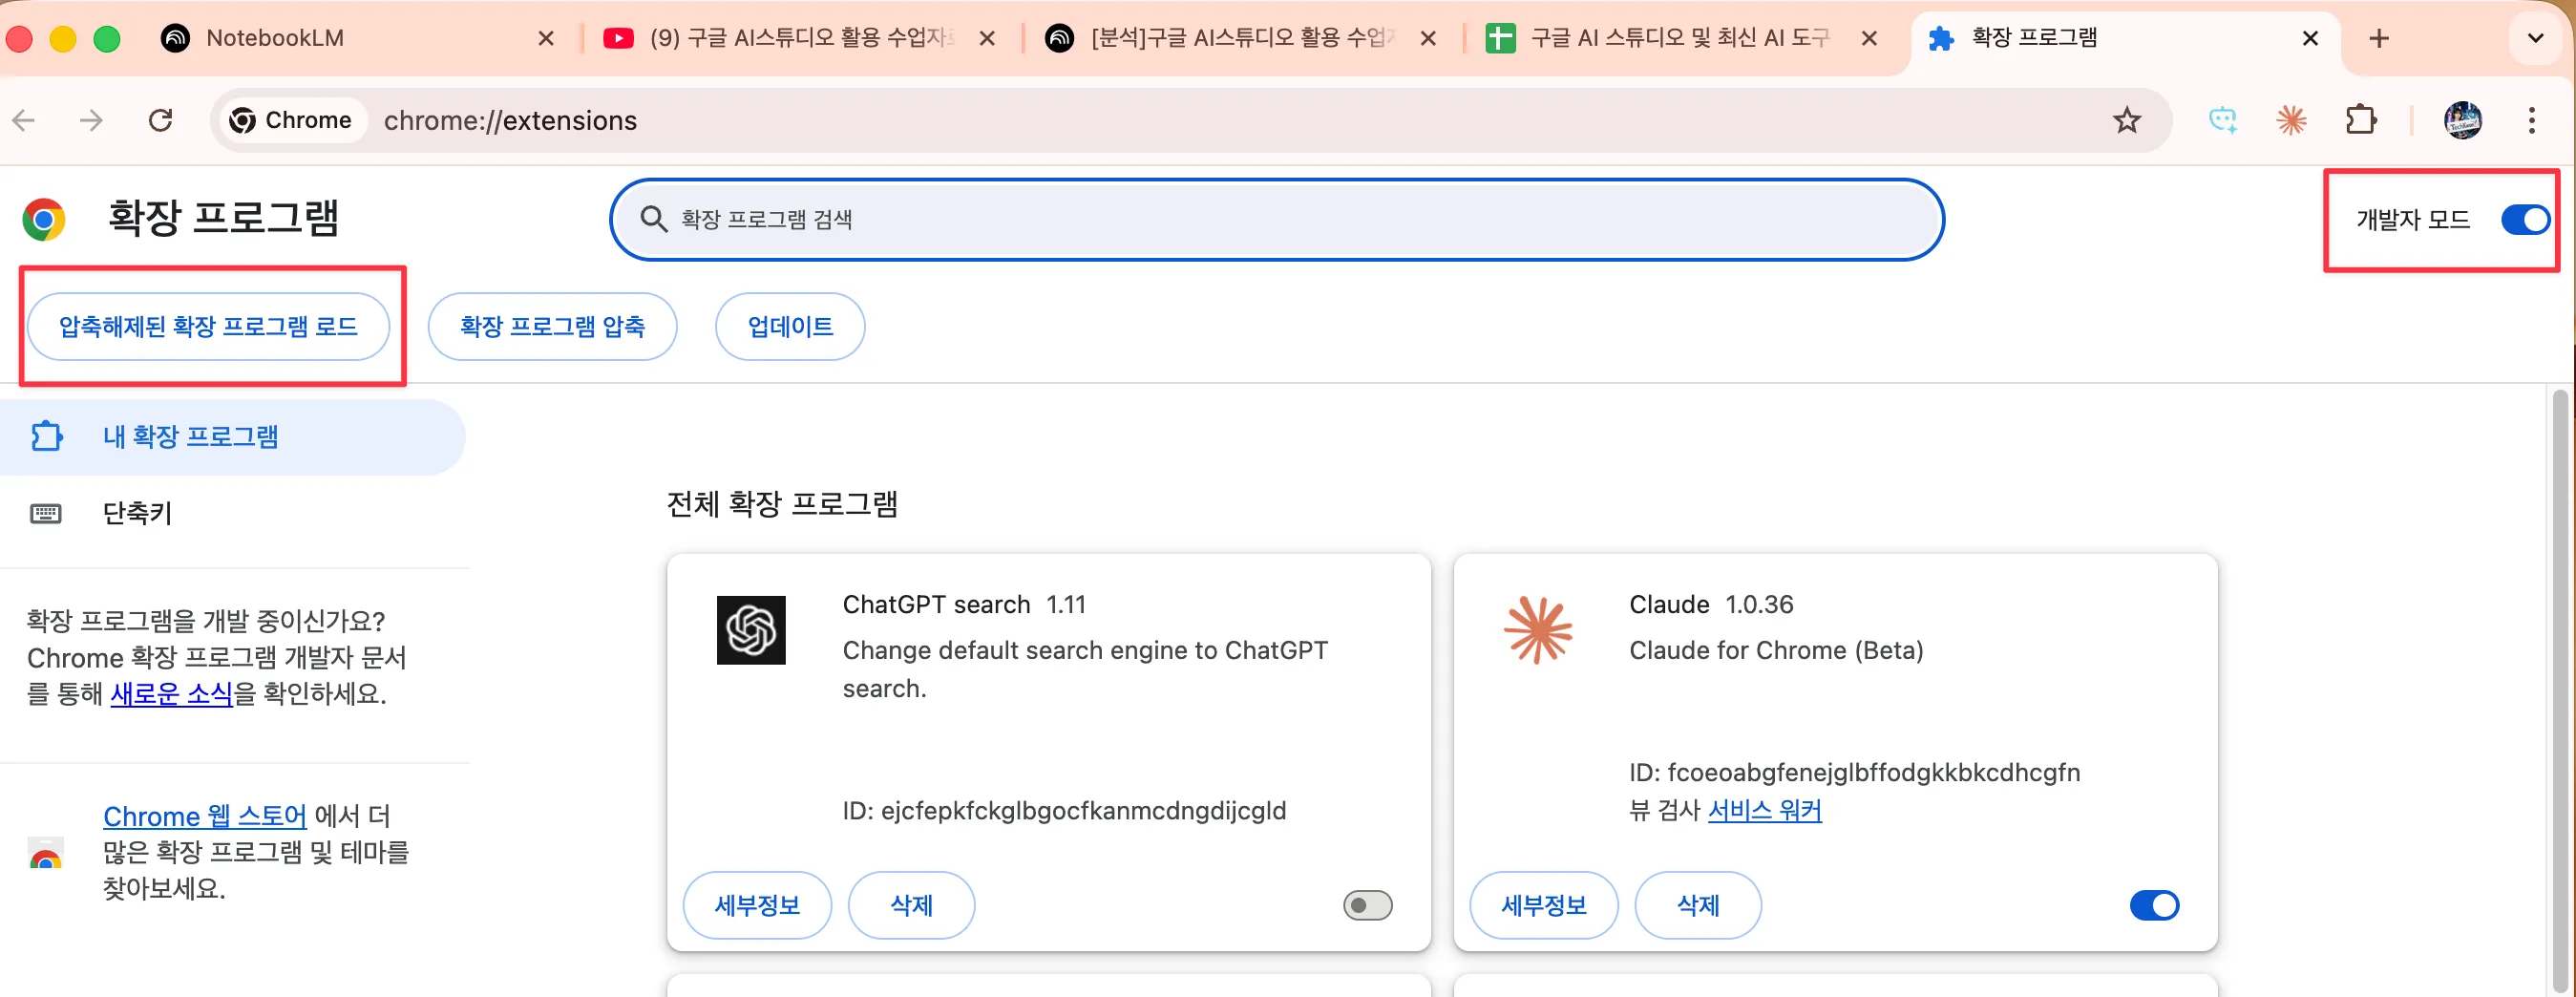Image resolution: width=2576 pixels, height=997 pixels.
Task: Open Chrome three-dot menu
Action: [2531, 121]
